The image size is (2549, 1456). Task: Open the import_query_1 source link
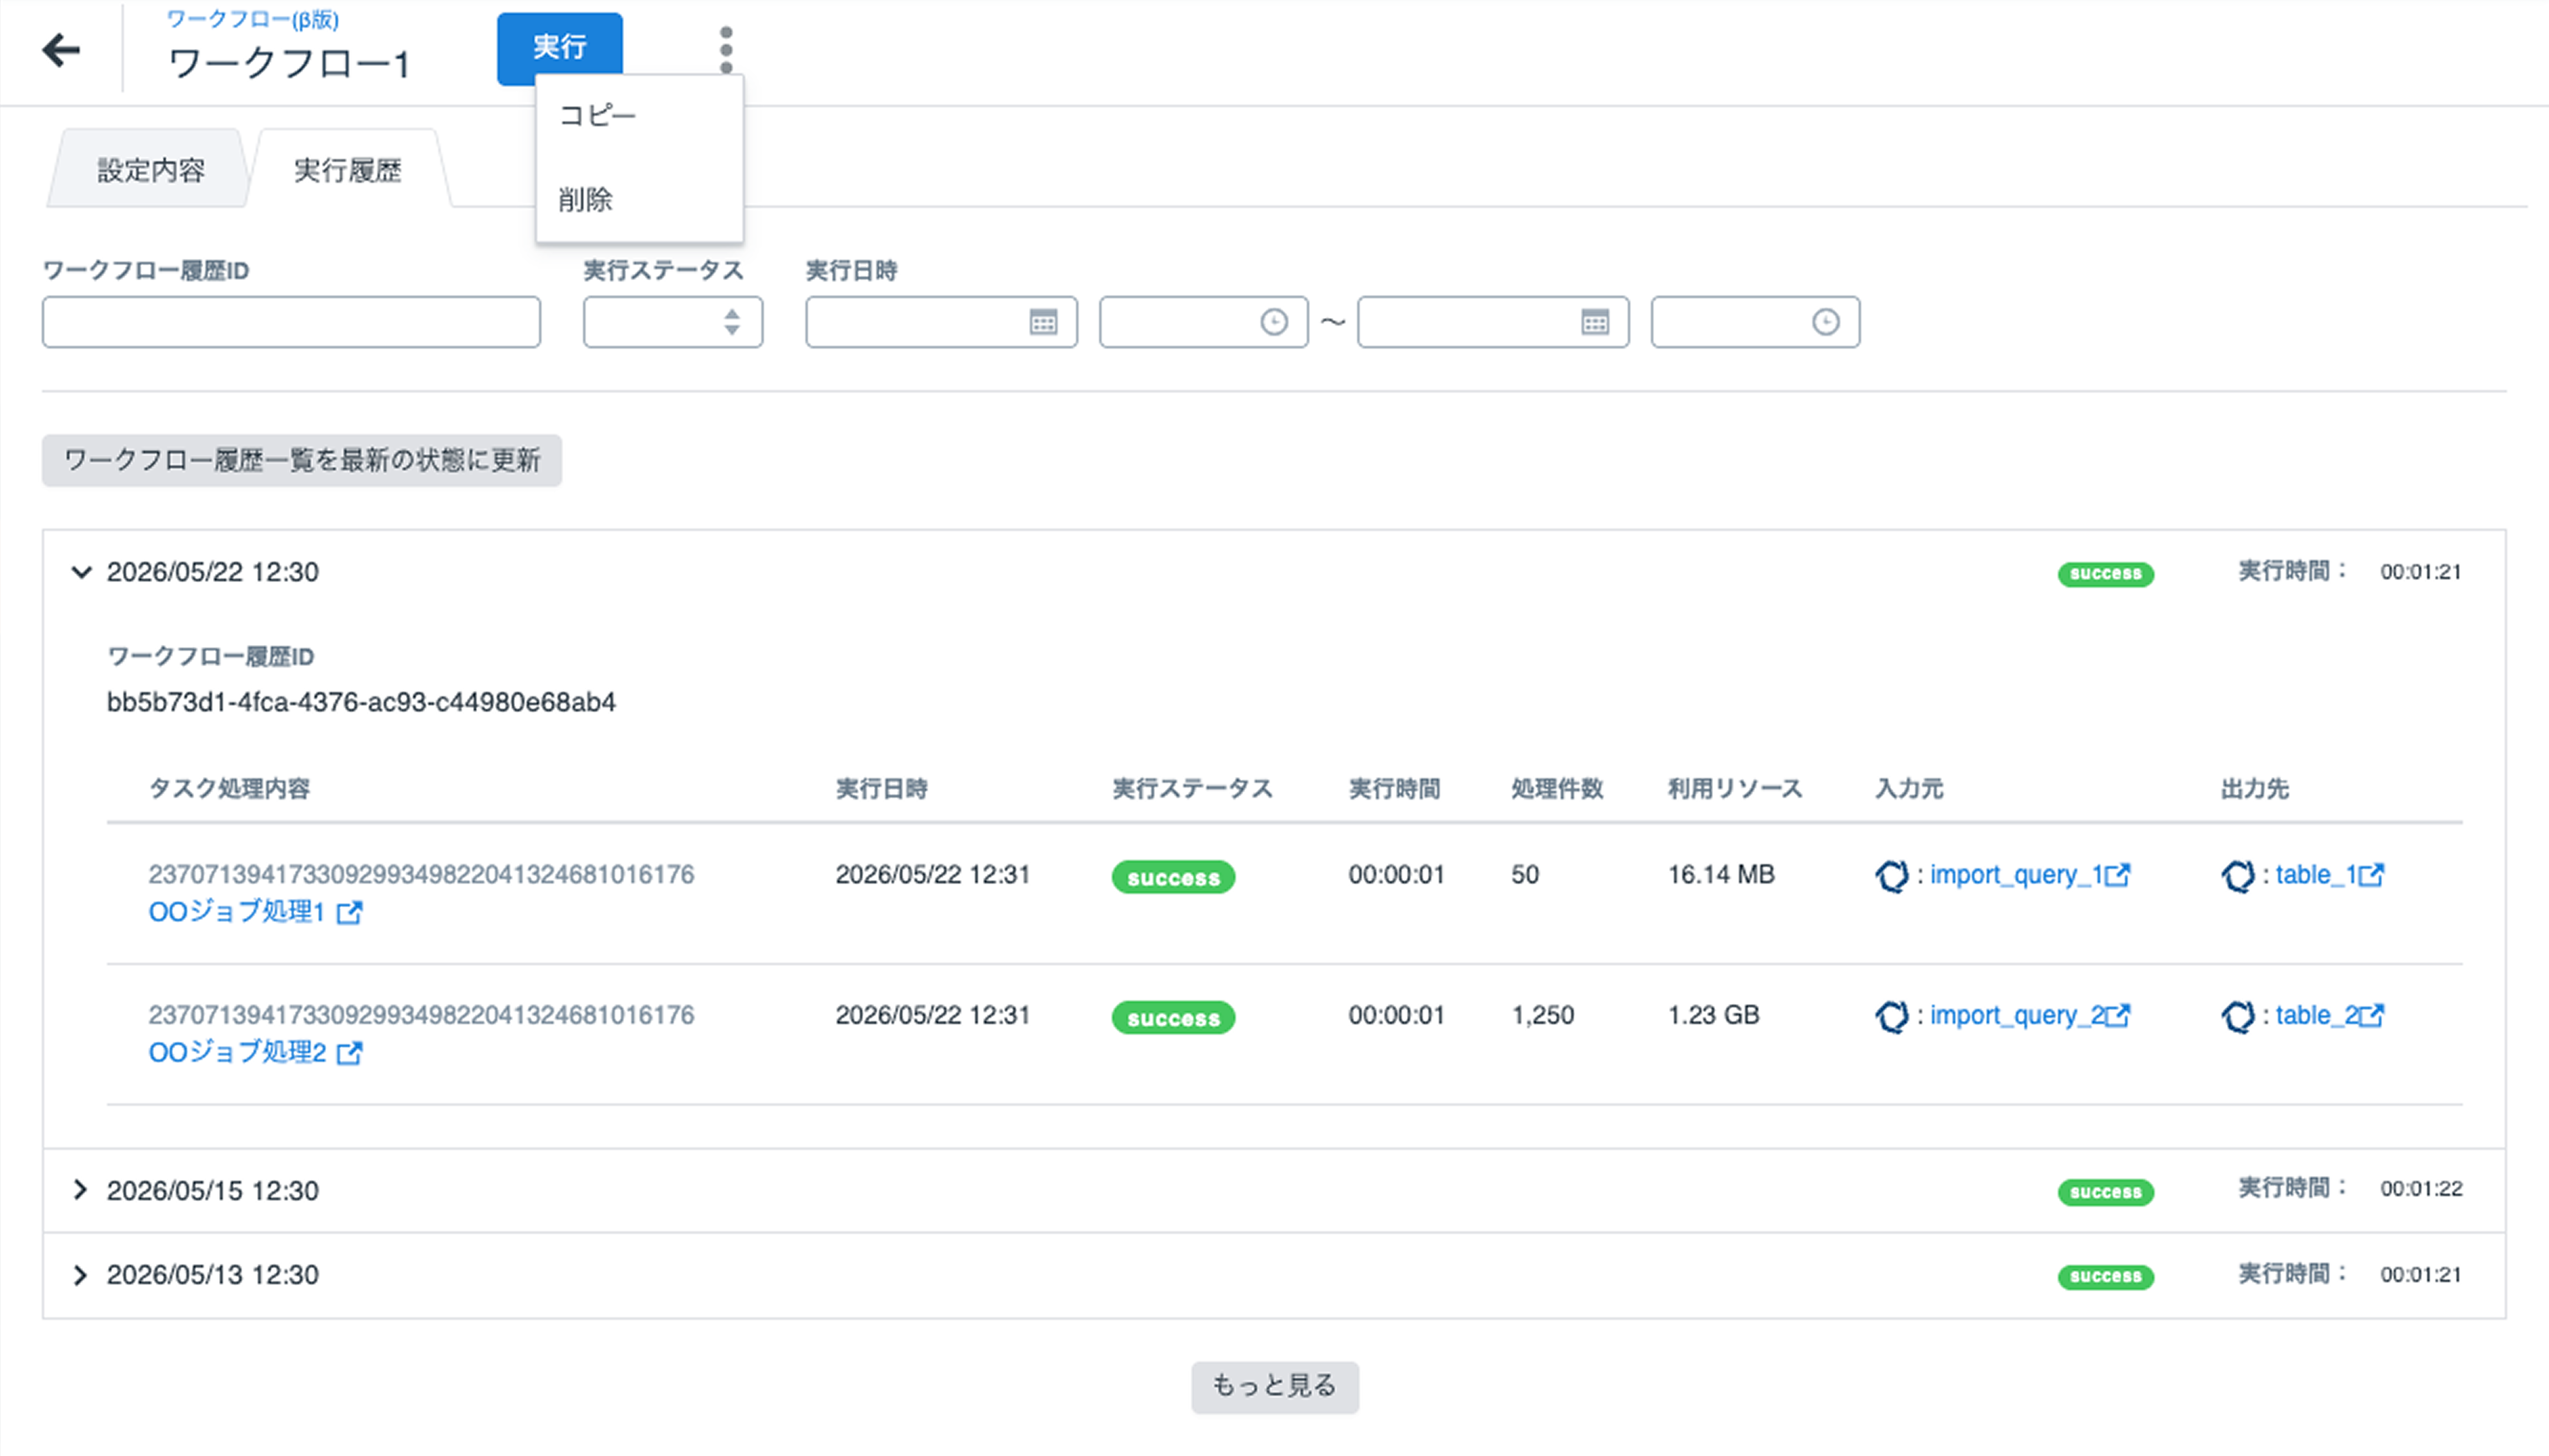(x=2016, y=875)
